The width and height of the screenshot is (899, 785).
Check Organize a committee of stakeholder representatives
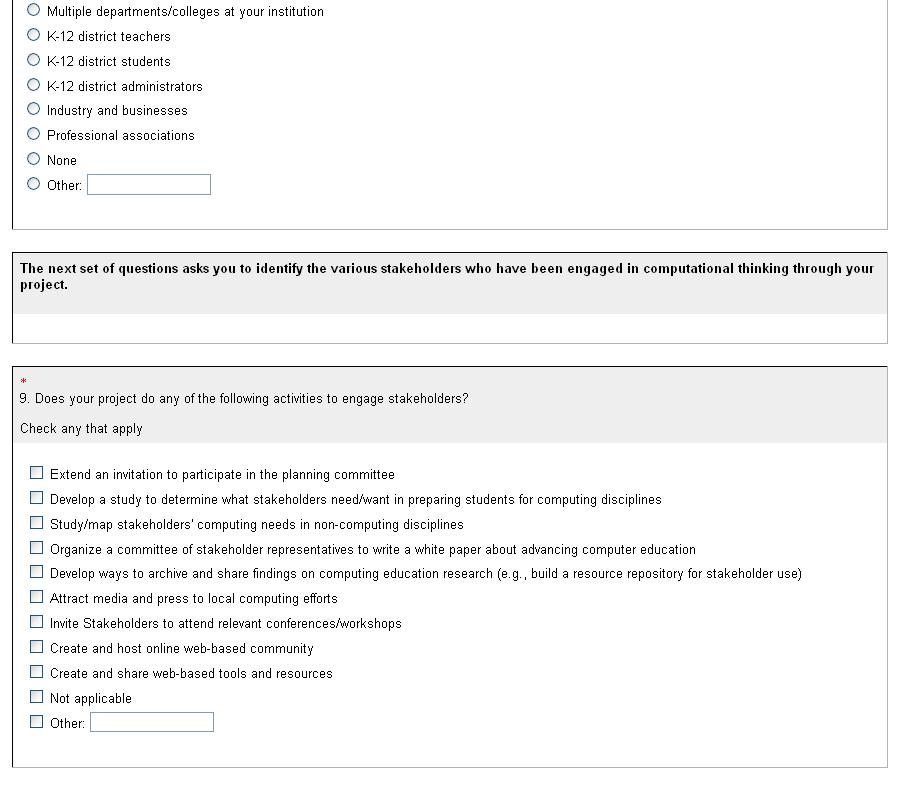coord(37,547)
